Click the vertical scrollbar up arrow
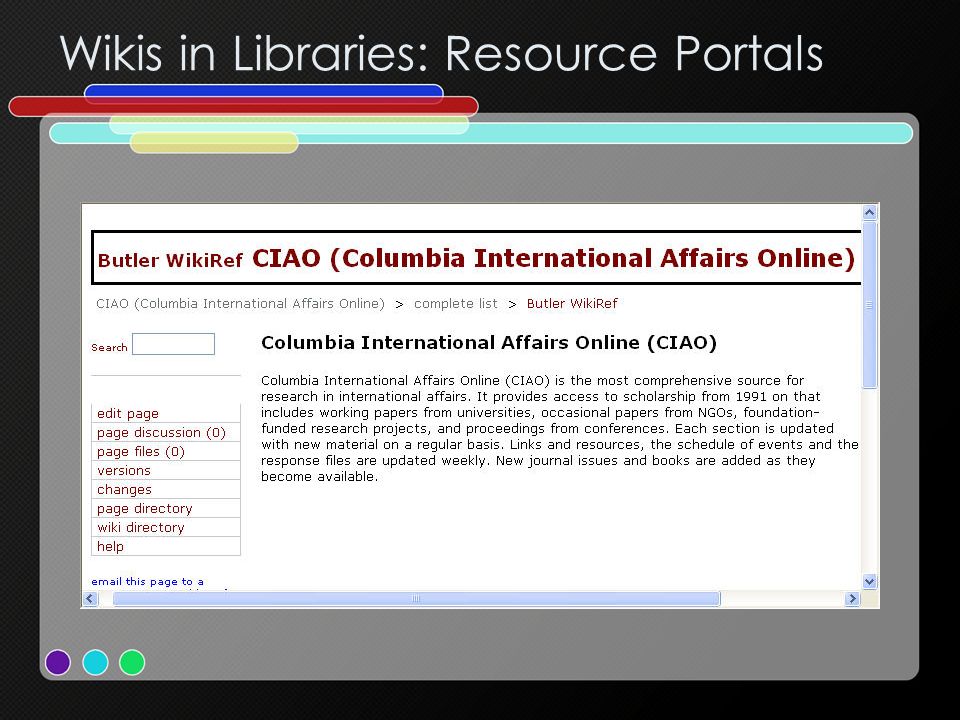The width and height of the screenshot is (960, 720). pyautogui.click(x=869, y=213)
